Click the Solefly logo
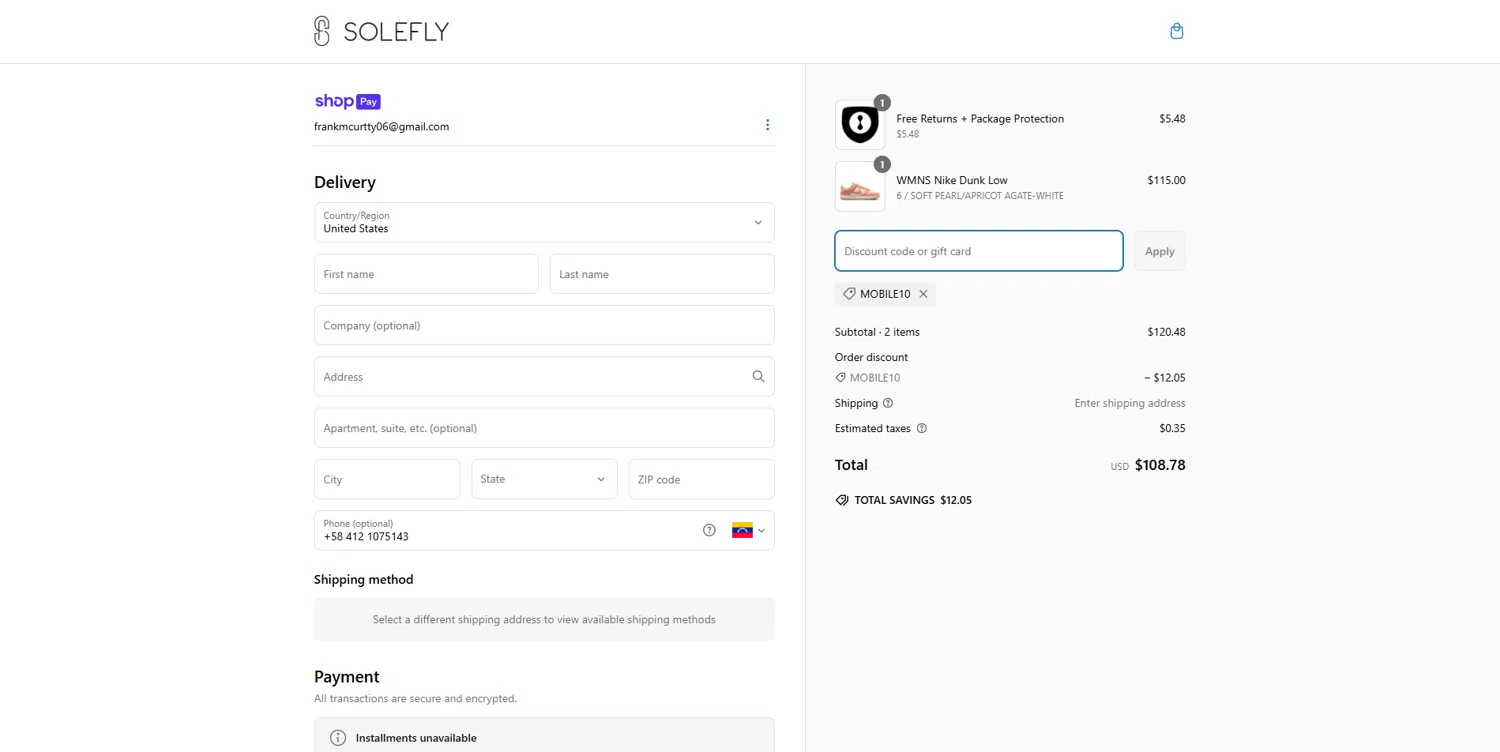 [x=381, y=31]
